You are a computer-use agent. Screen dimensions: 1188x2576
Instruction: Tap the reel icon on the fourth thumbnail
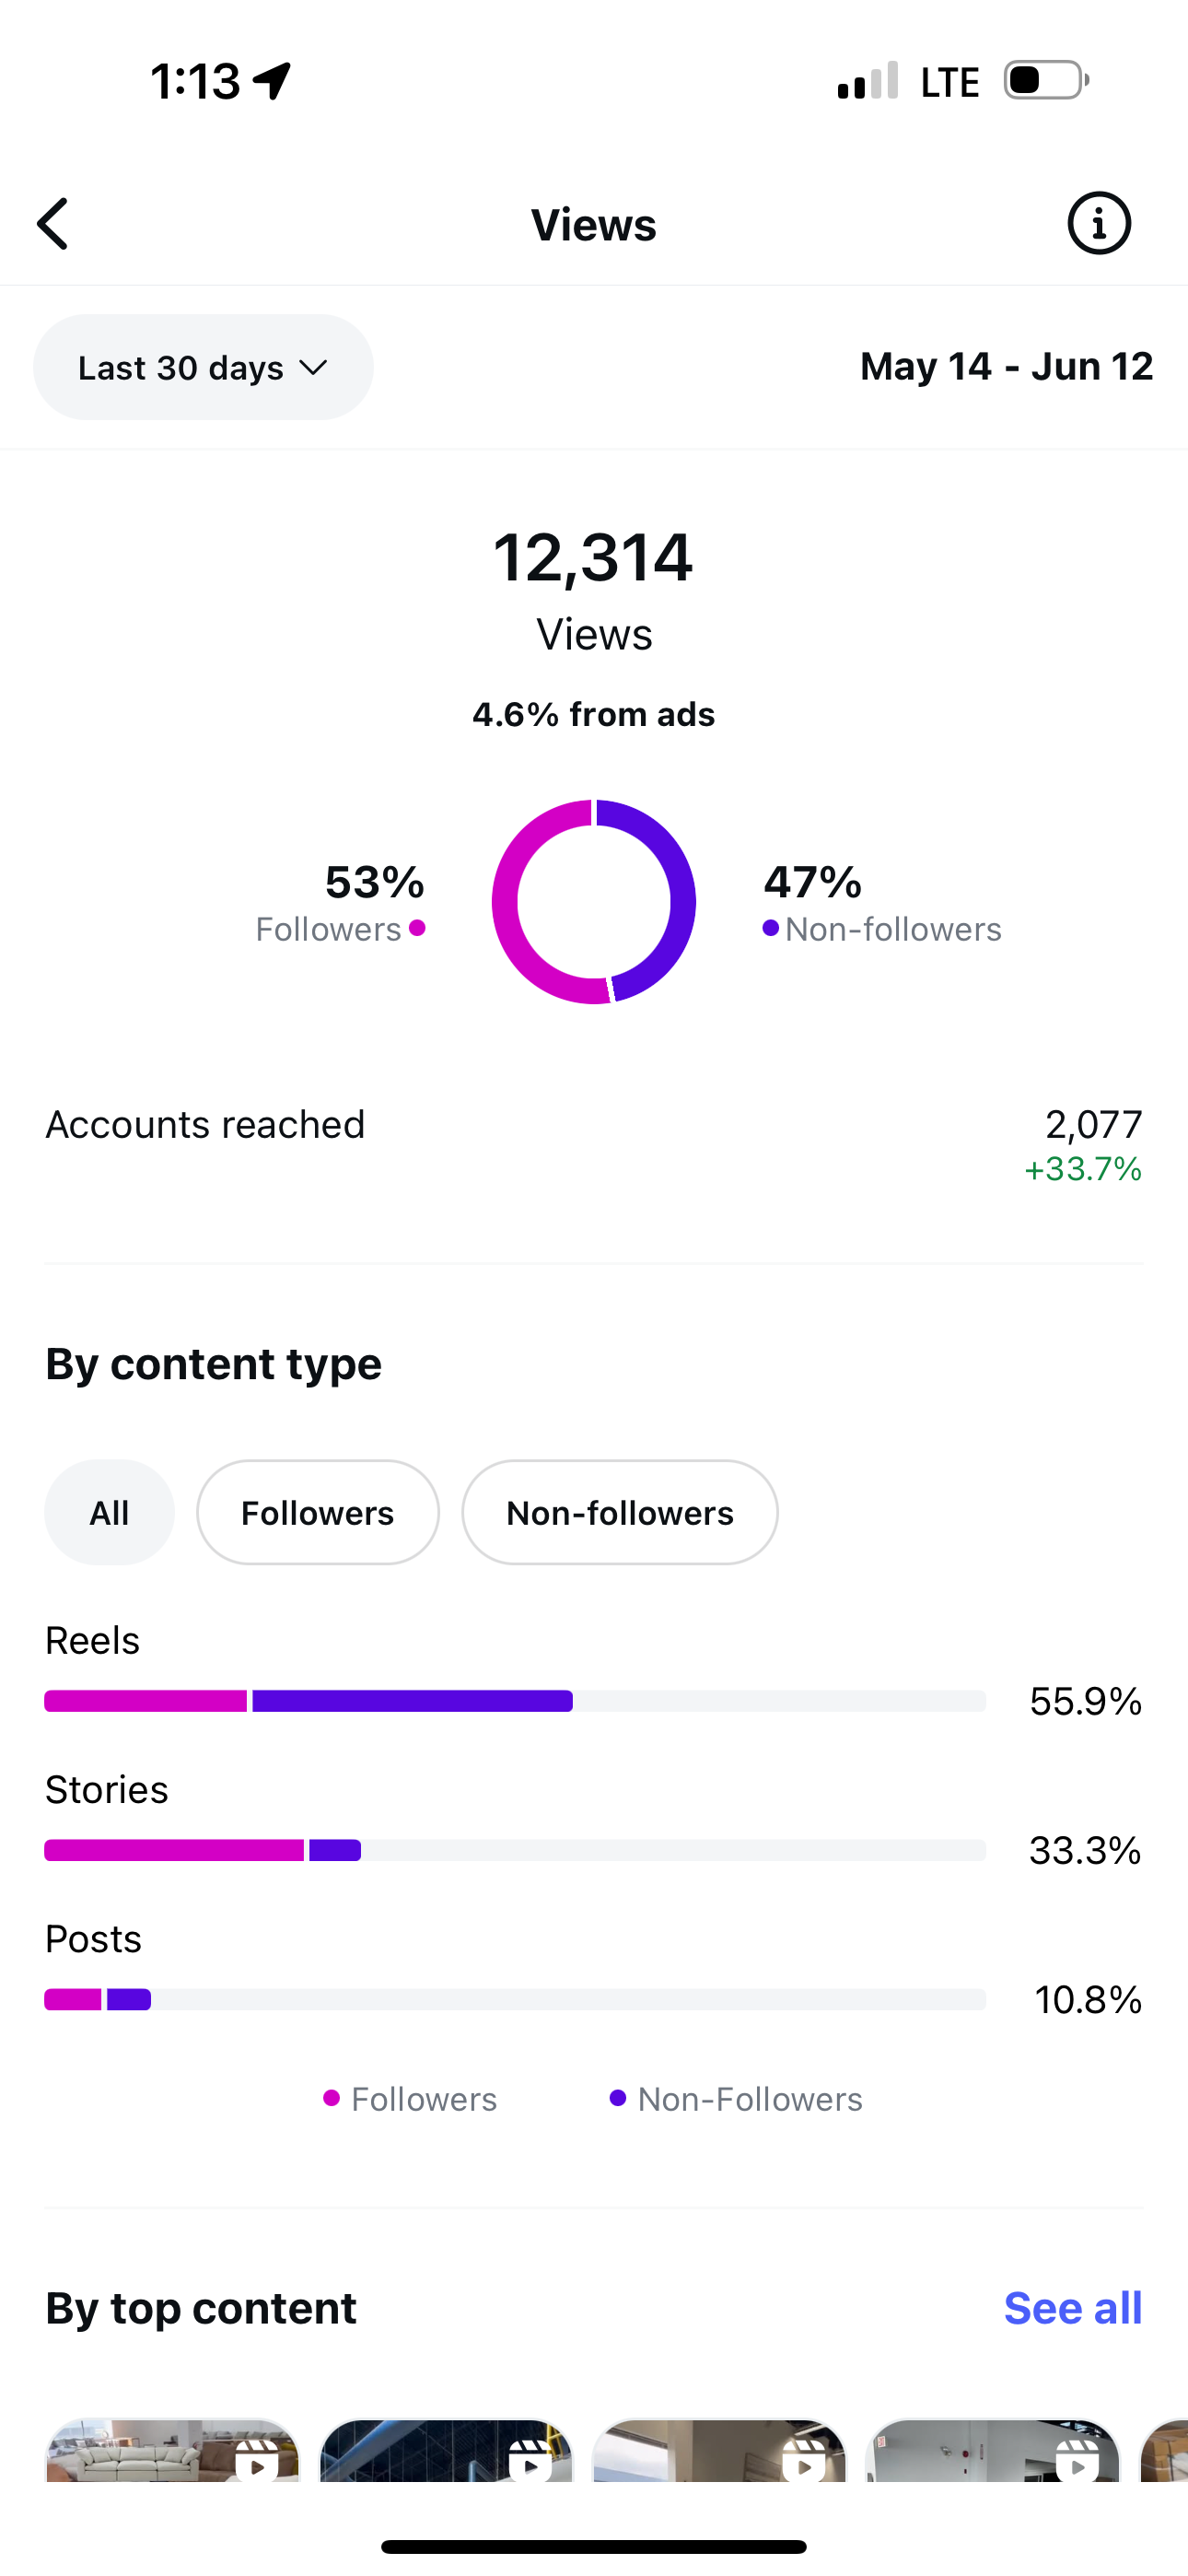click(x=1077, y=2464)
